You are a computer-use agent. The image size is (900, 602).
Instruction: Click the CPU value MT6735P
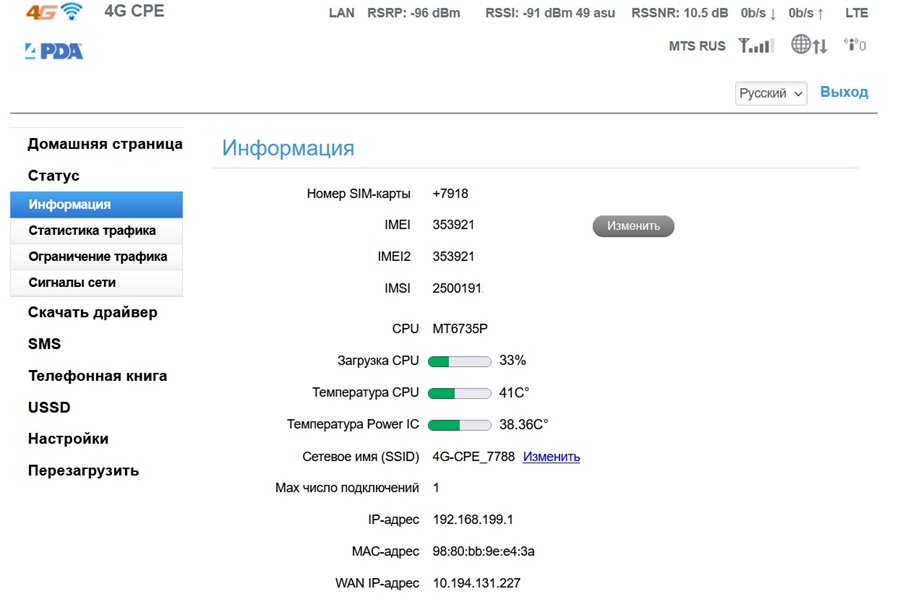click(x=460, y=329)
